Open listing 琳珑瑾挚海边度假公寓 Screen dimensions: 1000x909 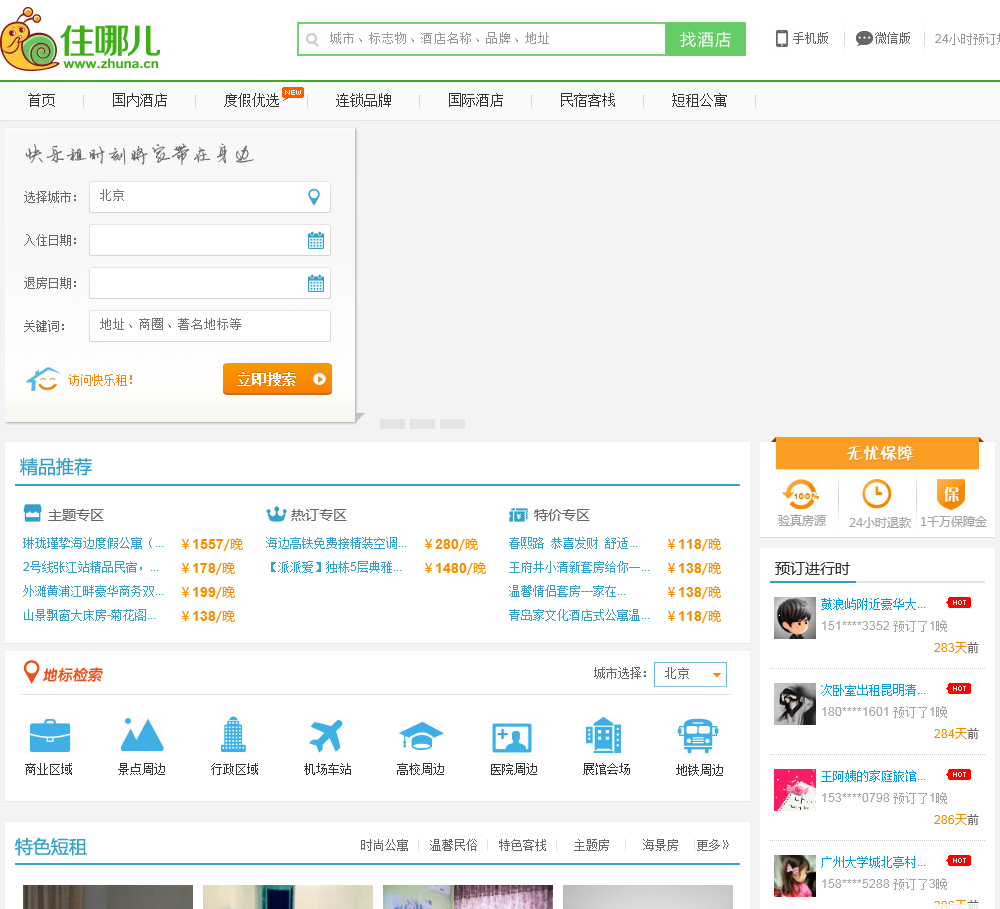(93, 543)
